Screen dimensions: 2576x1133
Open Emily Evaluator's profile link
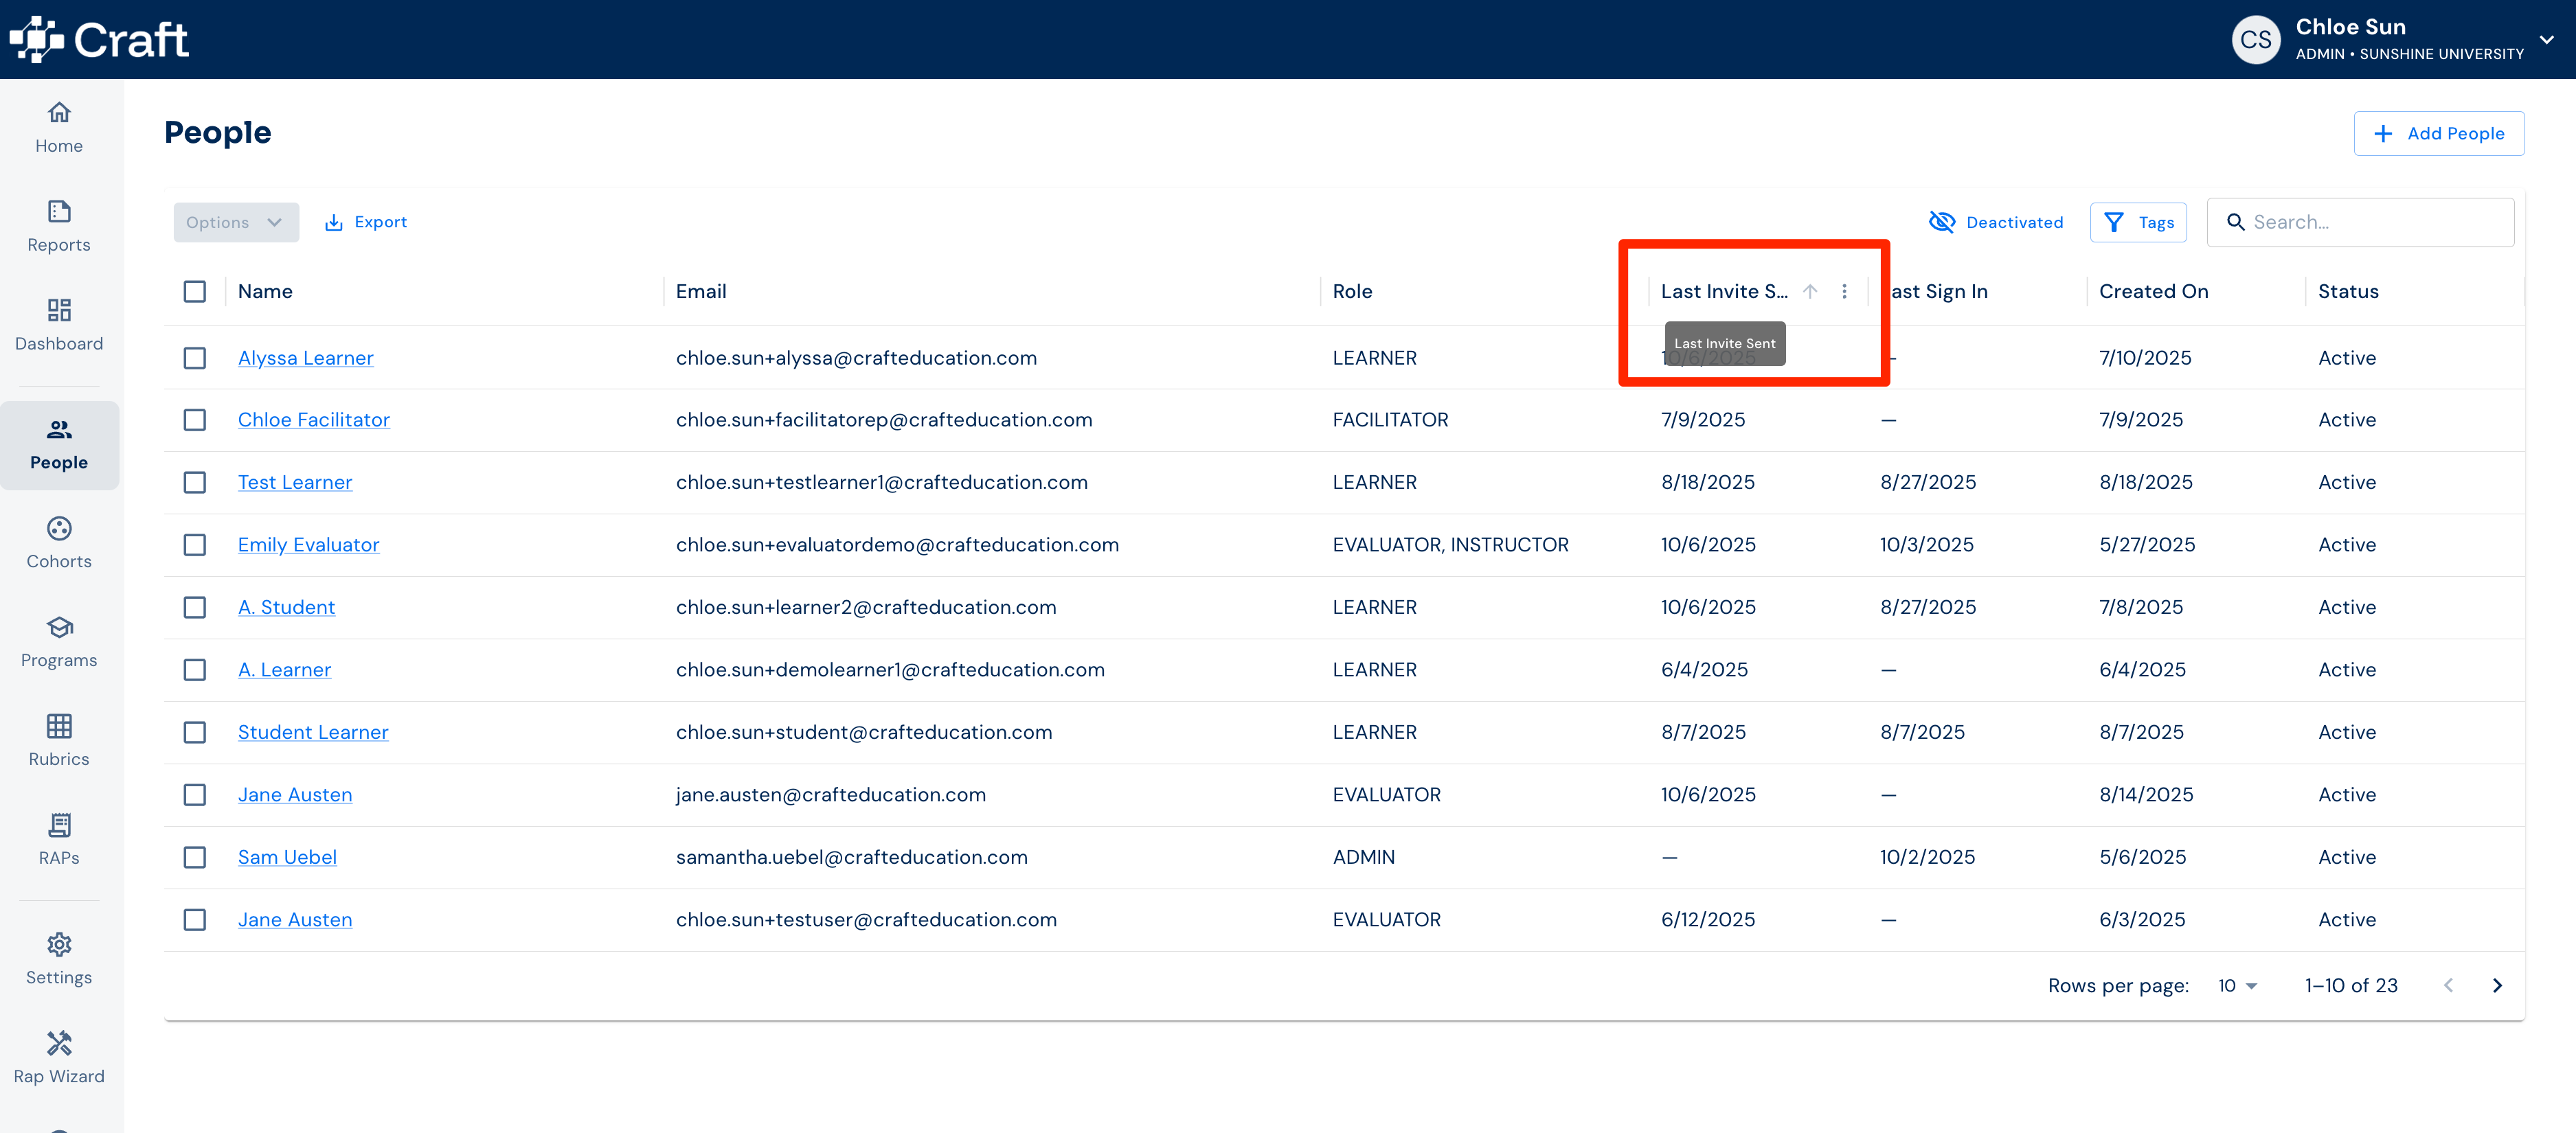pos(308,545)
